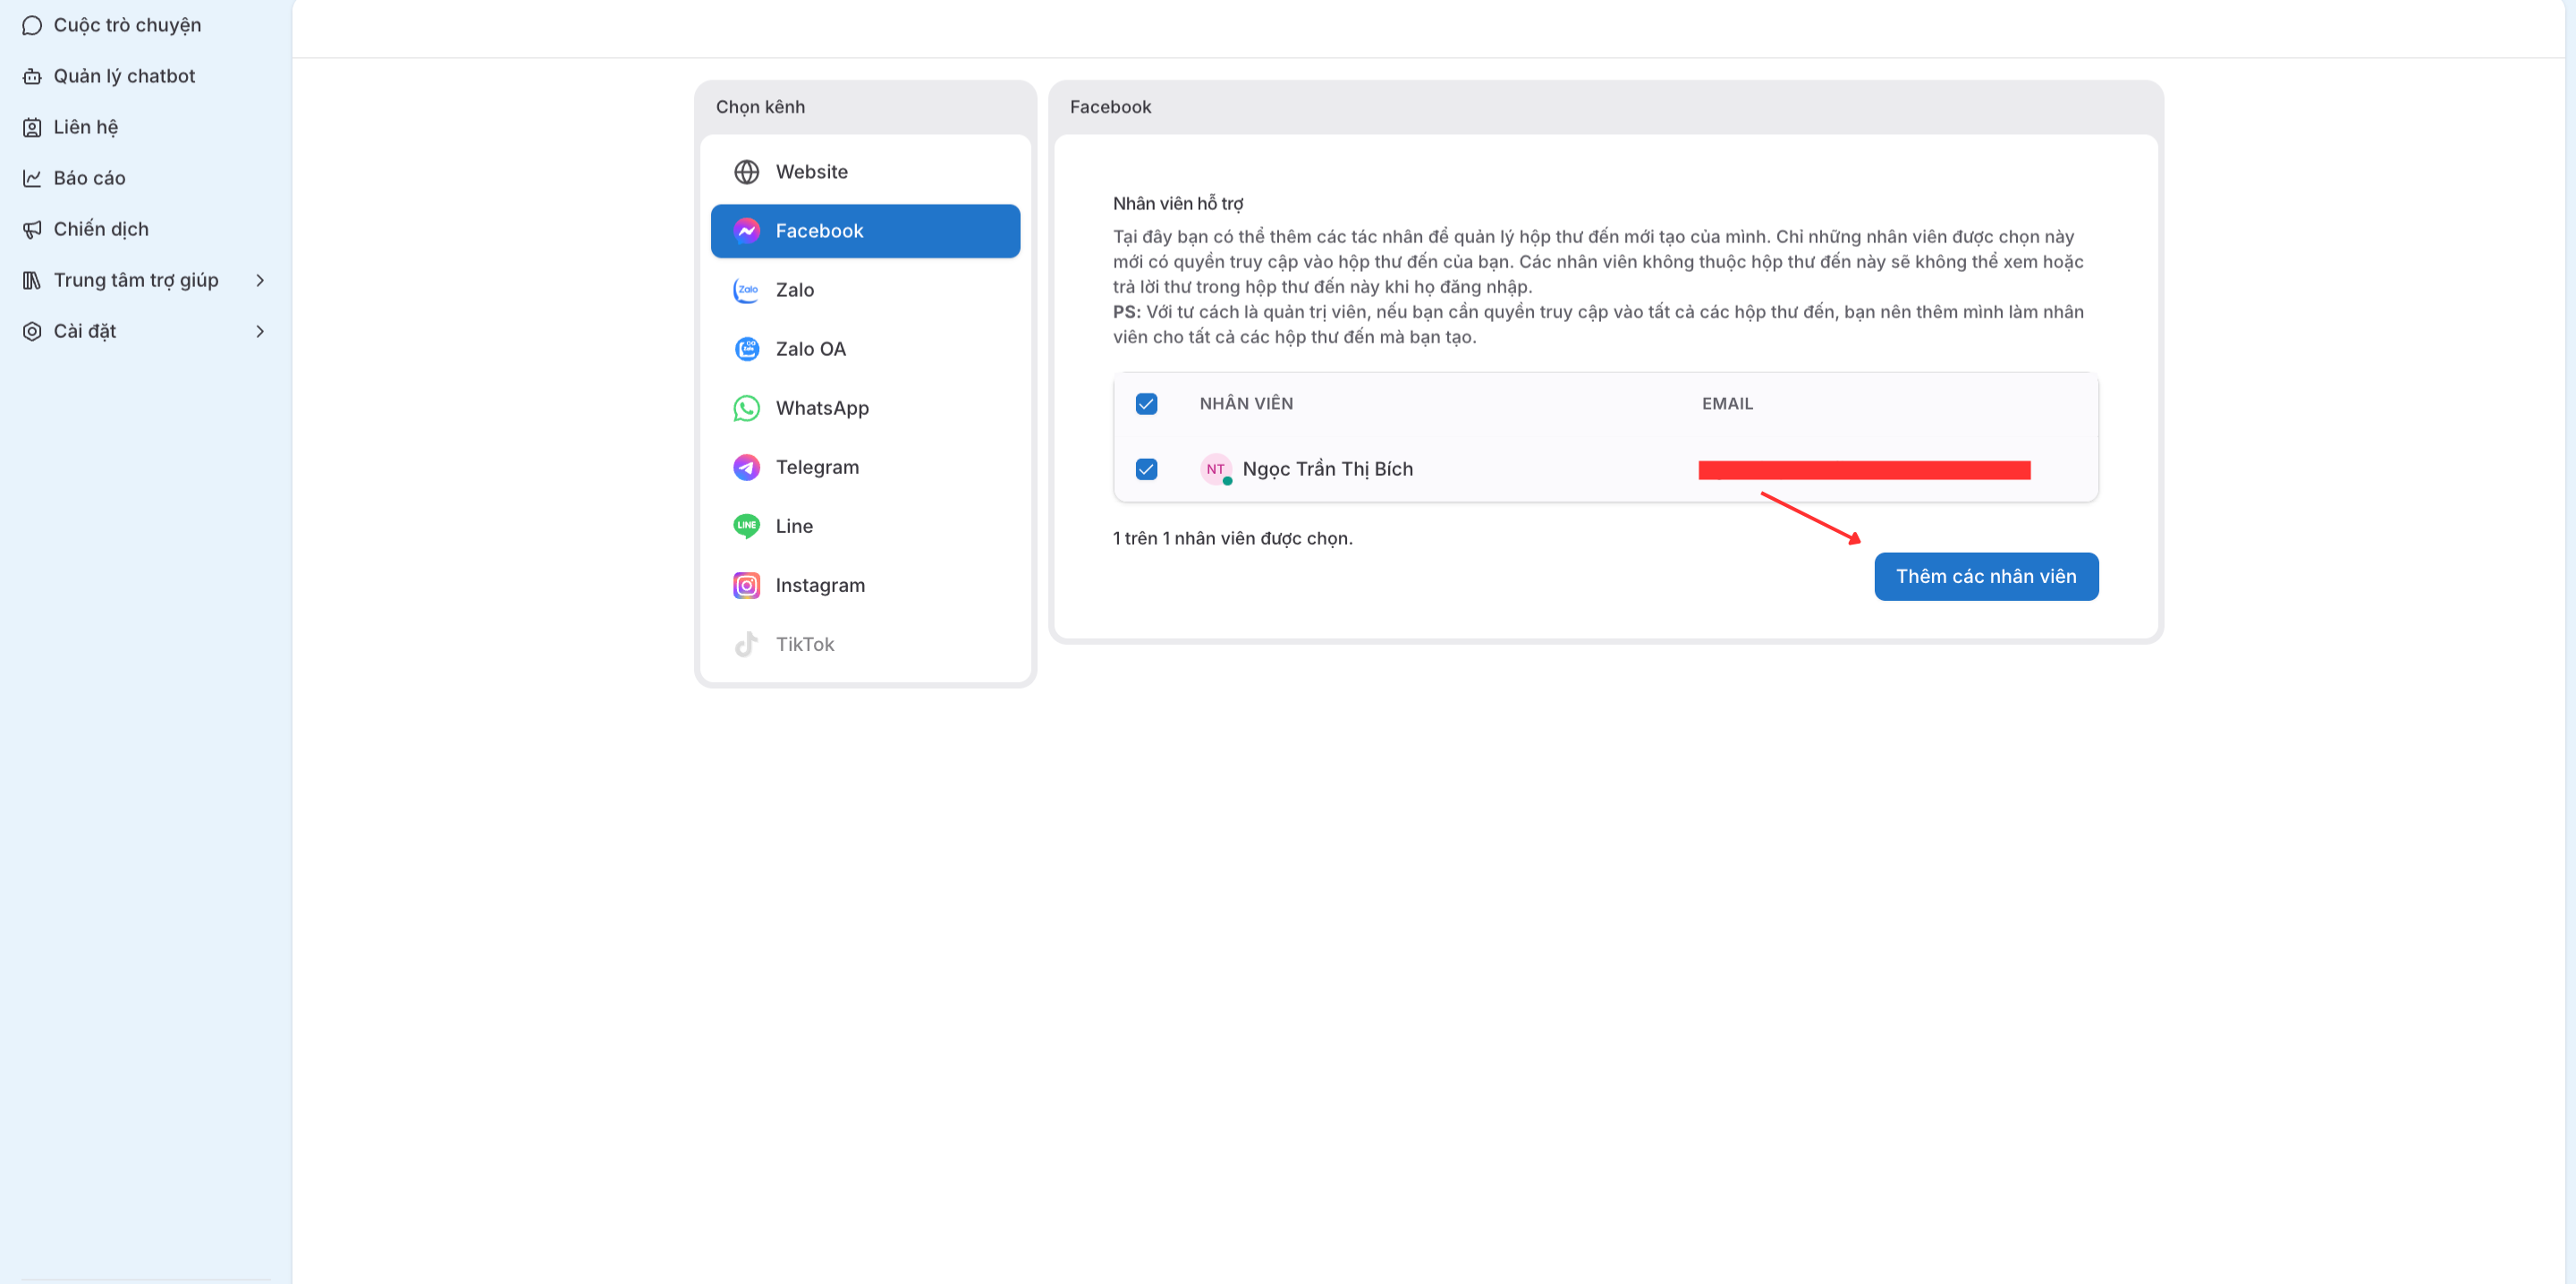Click the Facebook Messenger icon
Viewport: 2576px width, 1284px height.
(746, 231)
